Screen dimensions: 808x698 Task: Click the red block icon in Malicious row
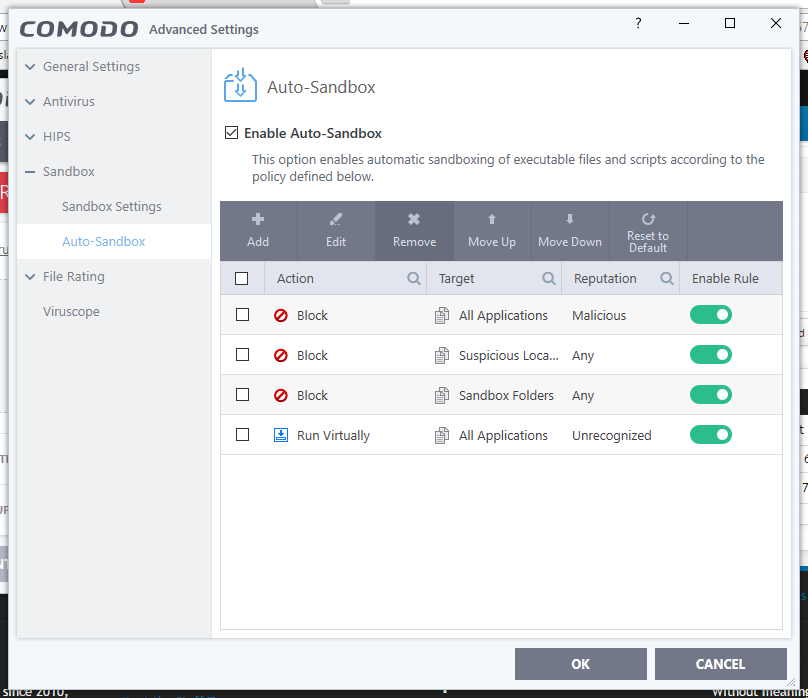click(x=281, y=315)
